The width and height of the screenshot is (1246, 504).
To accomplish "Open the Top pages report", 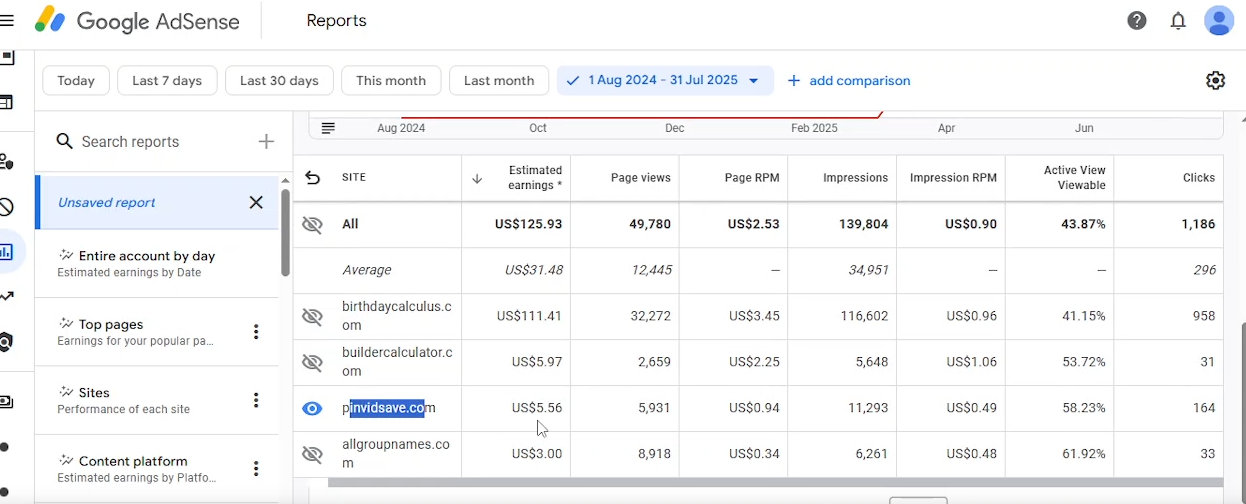I will click(x=157, y=332).
